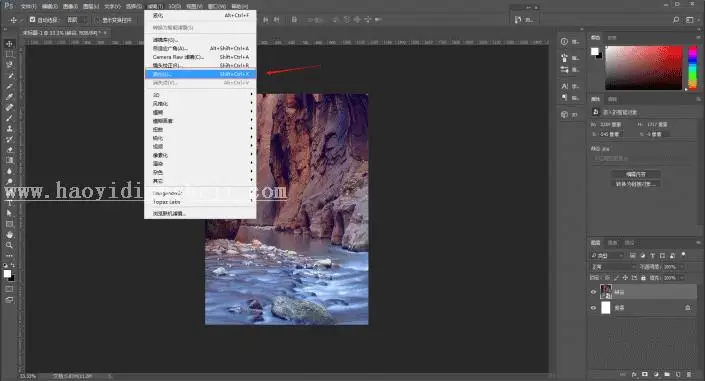Switch to the 色板 Swatches tab
Image resolution: width=705 pixels, height=381 pixels.
612,38
